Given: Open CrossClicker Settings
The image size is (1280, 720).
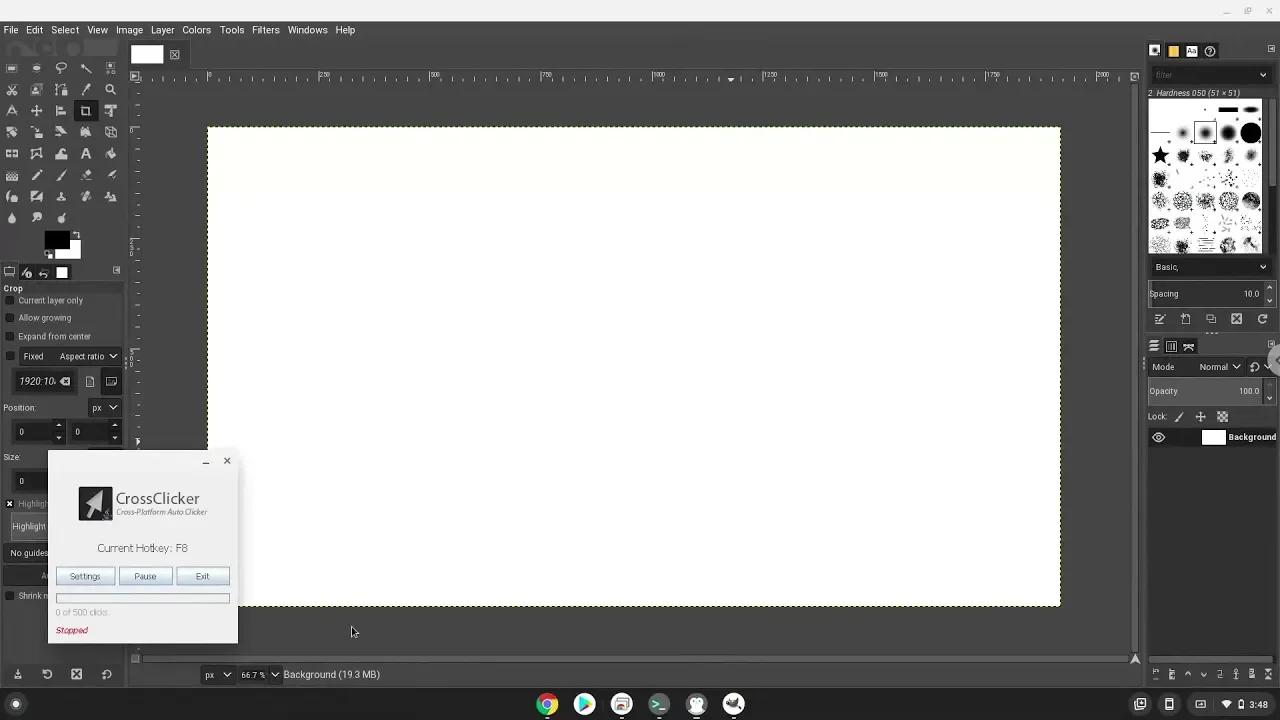Looking at the screenshot, I should coord(85,576).
